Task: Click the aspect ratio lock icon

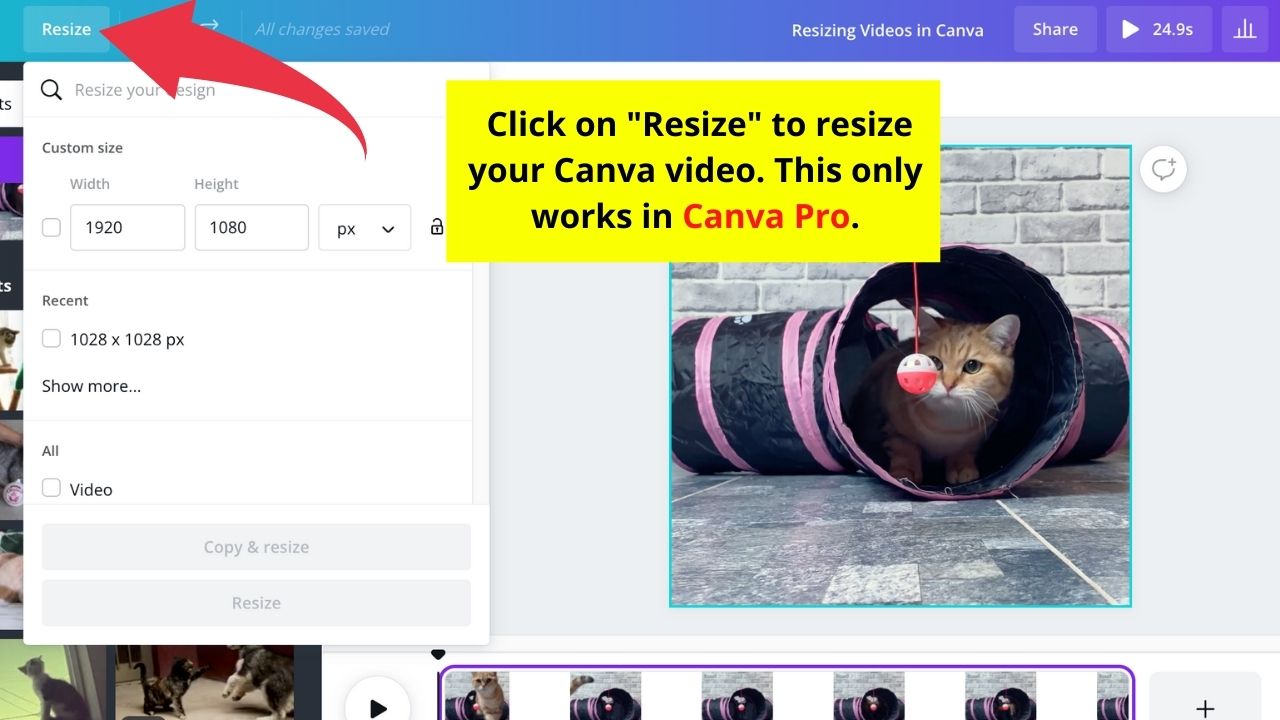Action: [437, 227]
